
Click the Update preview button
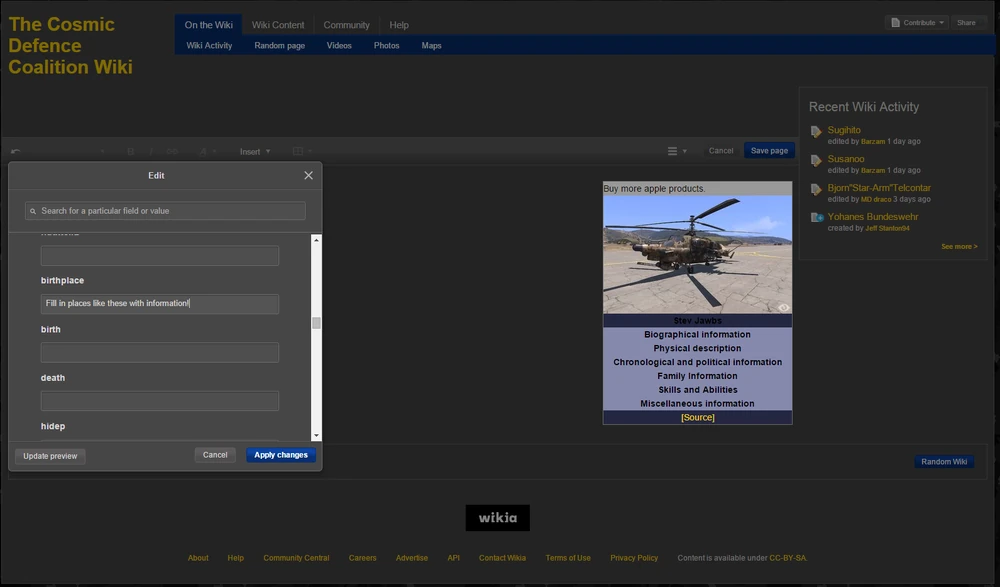point(50,456)
